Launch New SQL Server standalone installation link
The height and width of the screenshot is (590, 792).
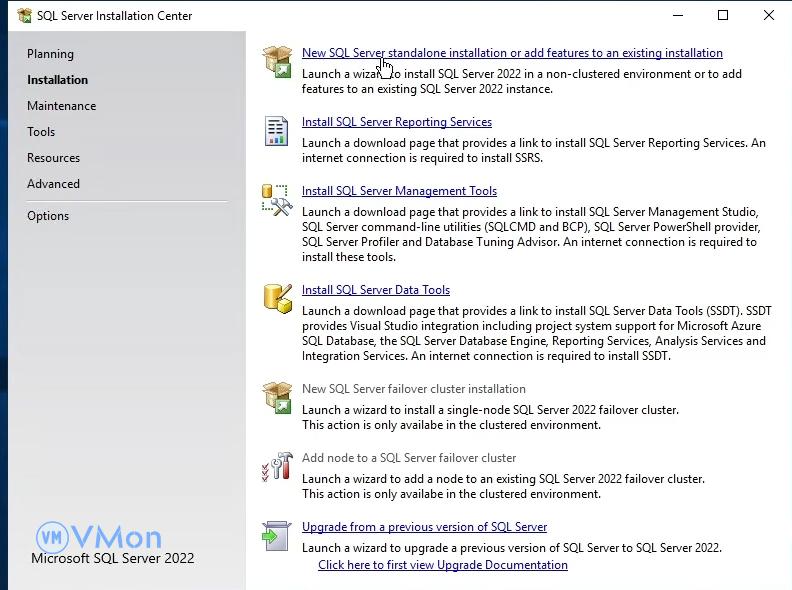click(x=512, y=53)
